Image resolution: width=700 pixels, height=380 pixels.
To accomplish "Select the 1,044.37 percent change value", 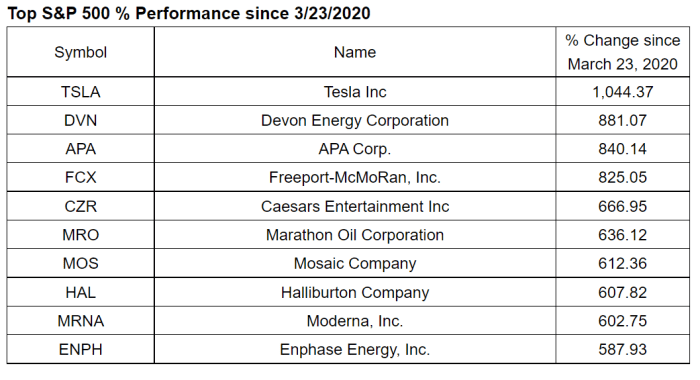I will pyautogui.click(x=623, y=92).
